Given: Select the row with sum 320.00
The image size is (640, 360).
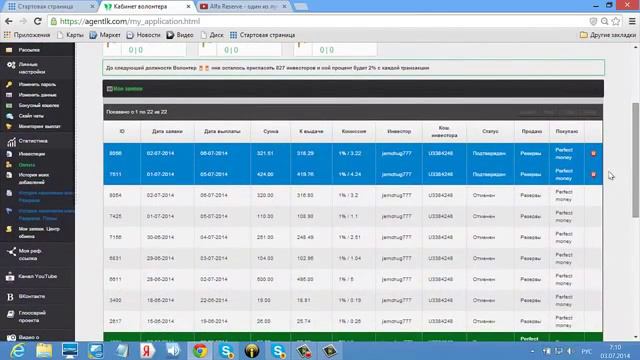Looking at the screenshot, I should [353, 196].
